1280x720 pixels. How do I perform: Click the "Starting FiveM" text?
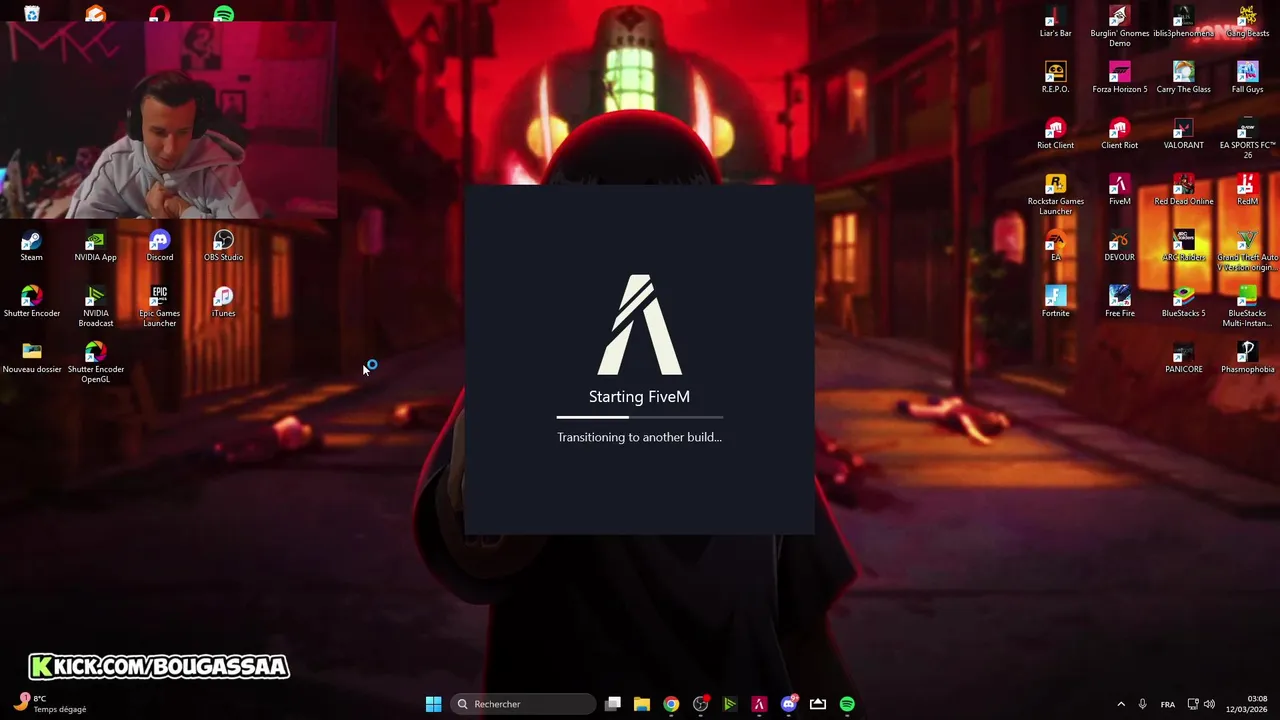[x=639, y=397]
